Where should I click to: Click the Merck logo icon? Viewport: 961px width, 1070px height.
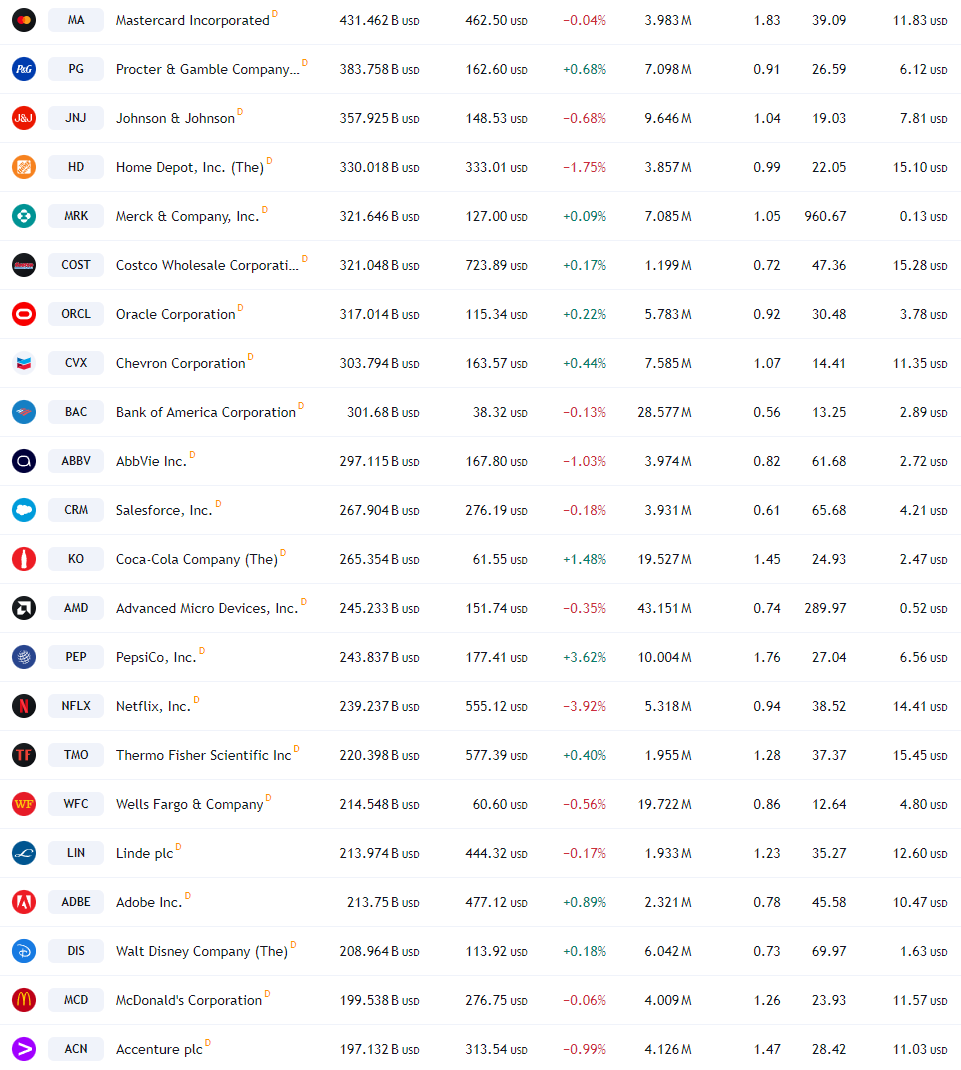[24, 216]
